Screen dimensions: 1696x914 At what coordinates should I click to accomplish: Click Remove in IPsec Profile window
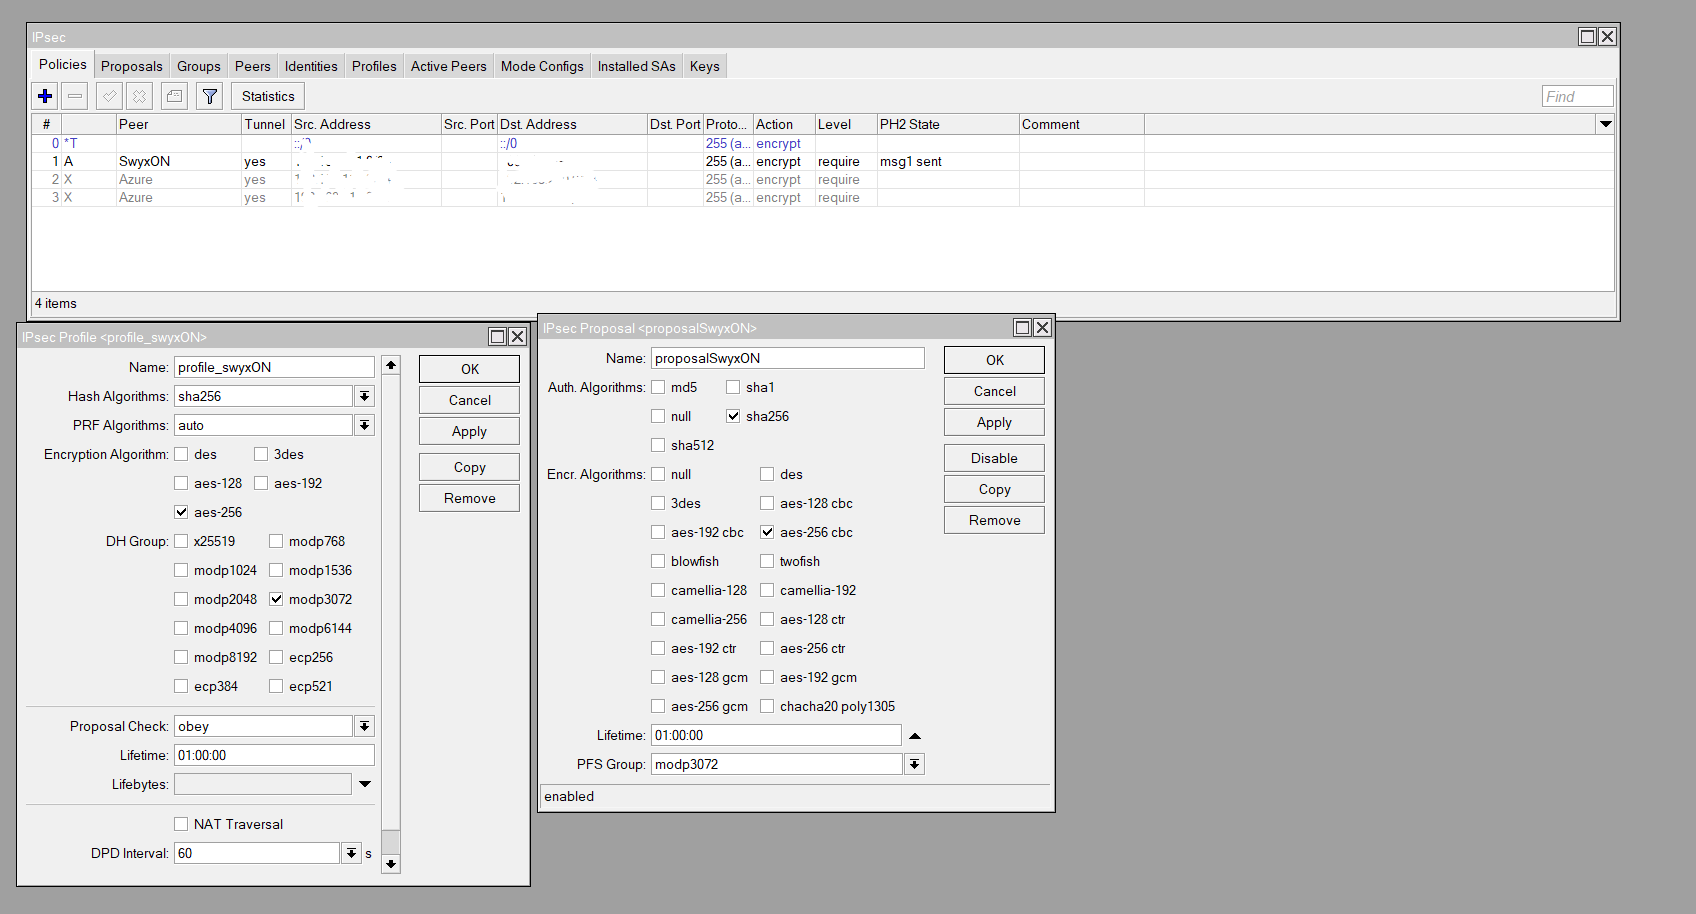pyautogui.click(x=469, y=498)
